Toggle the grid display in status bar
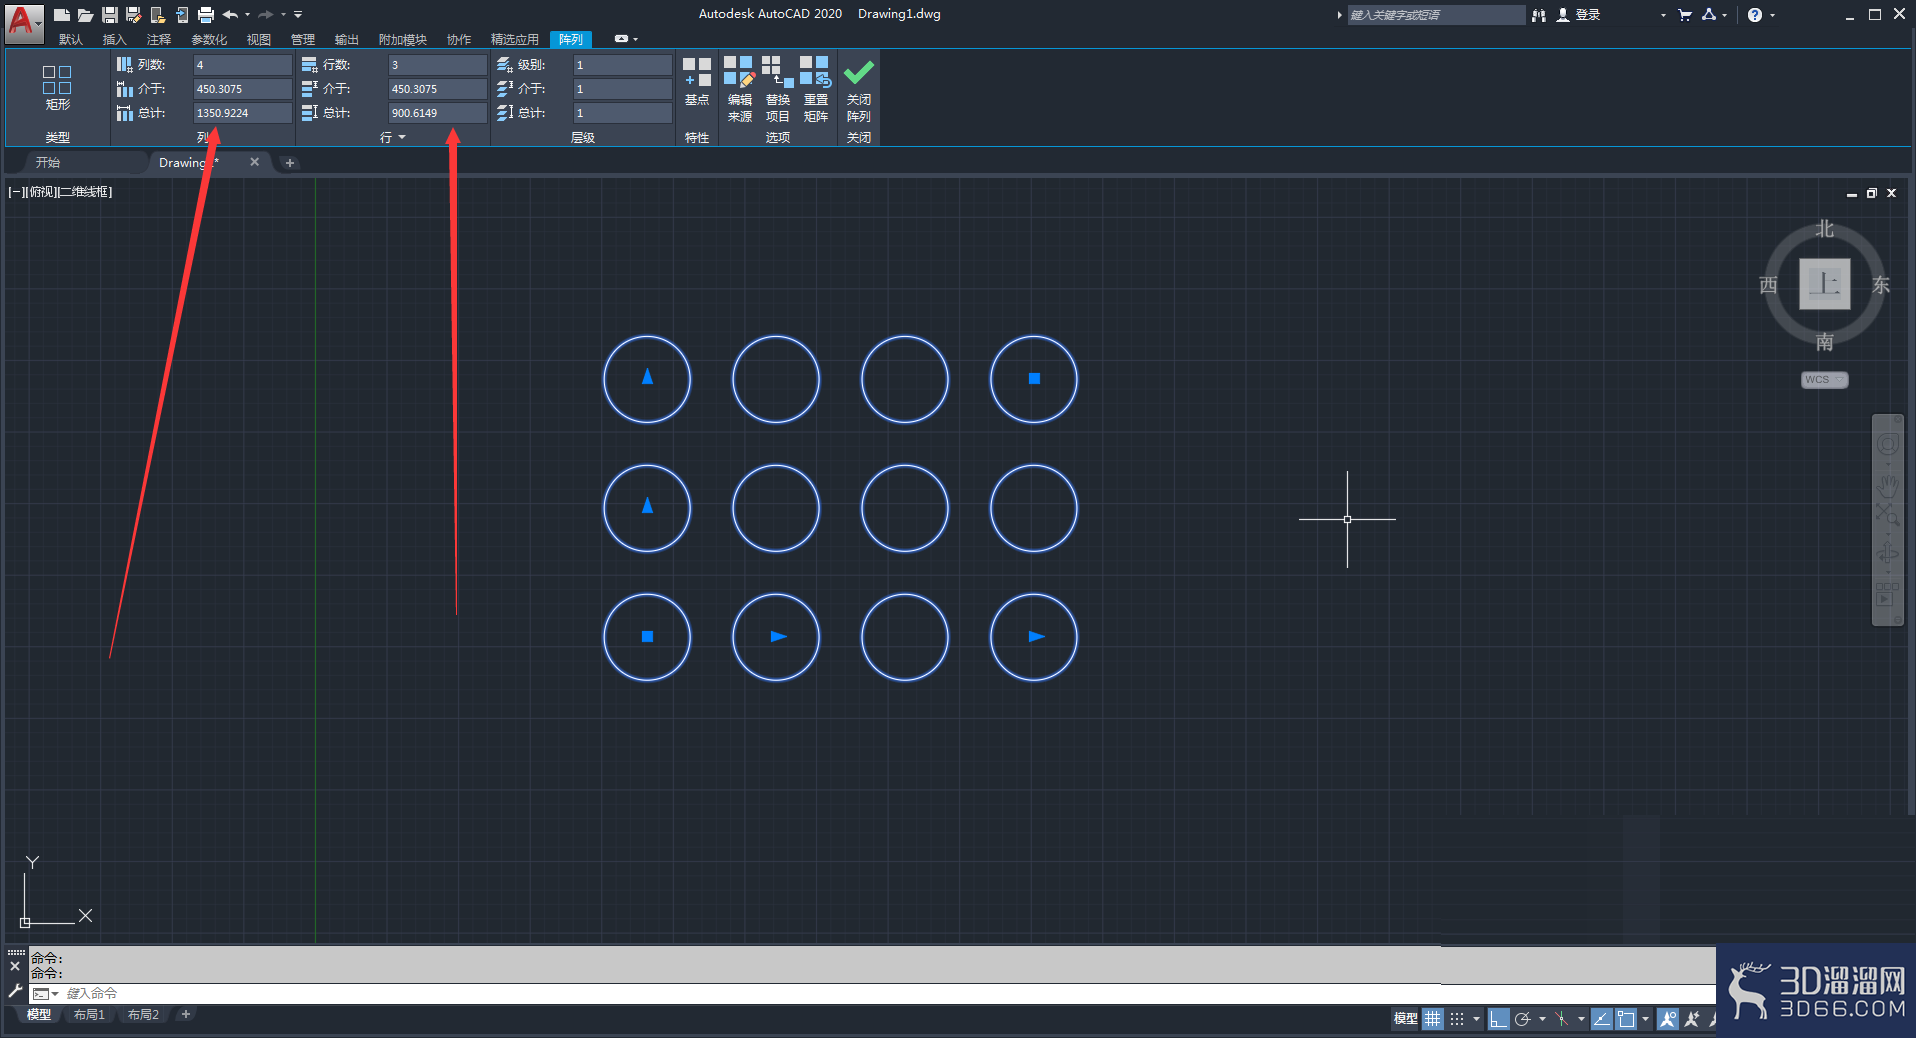The width and height of the screenshot is (1916, 1038). [x=1433, y=1019]
